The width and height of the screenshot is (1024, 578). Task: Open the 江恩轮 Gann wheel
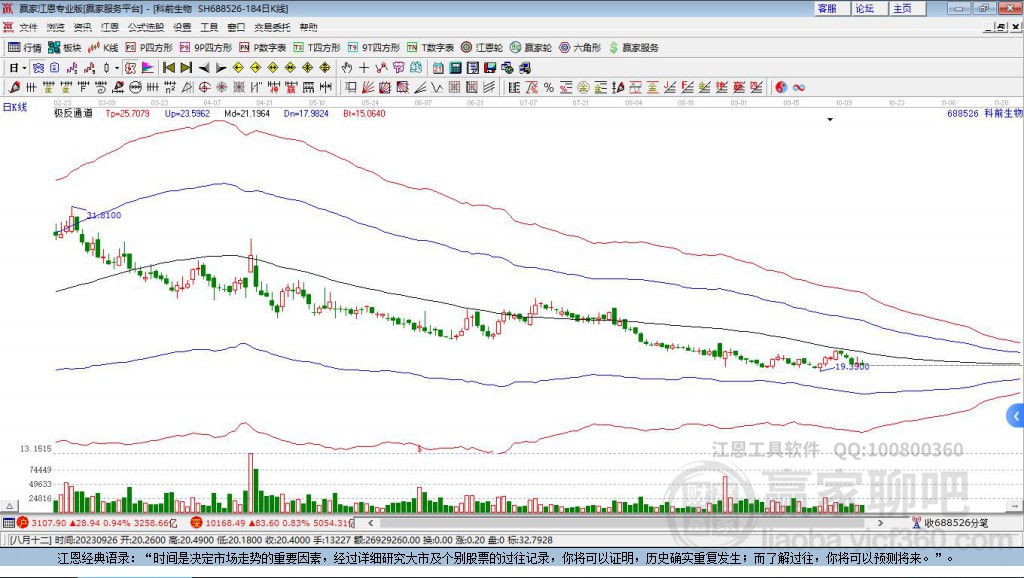point(482,48)
